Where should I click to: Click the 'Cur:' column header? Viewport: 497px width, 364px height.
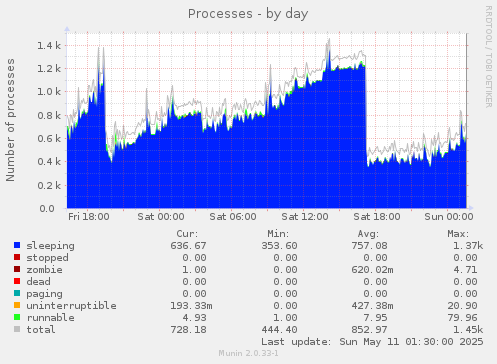pos(187,234)
